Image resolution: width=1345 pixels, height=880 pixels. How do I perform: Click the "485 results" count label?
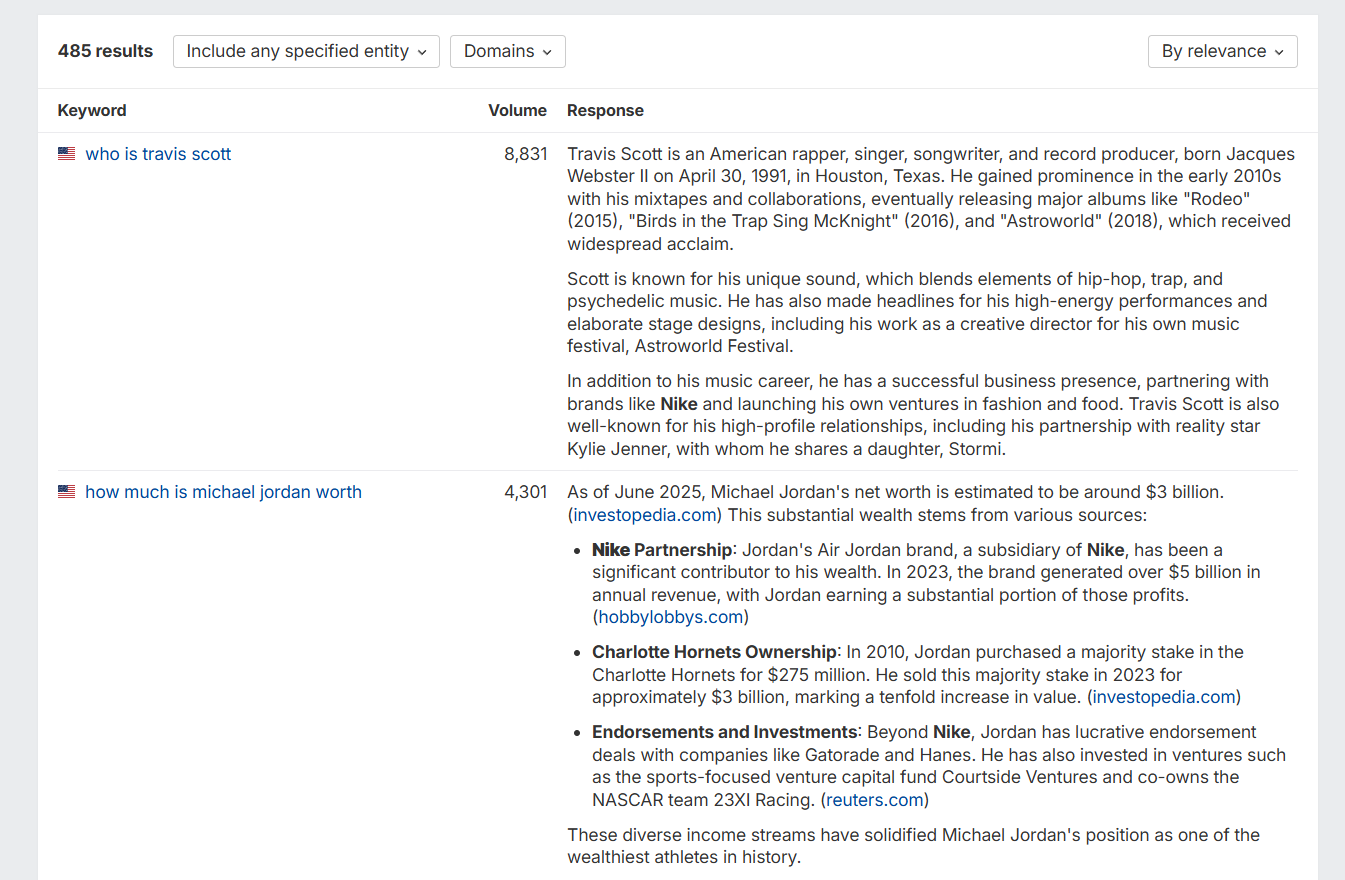[x=105, y=51]
